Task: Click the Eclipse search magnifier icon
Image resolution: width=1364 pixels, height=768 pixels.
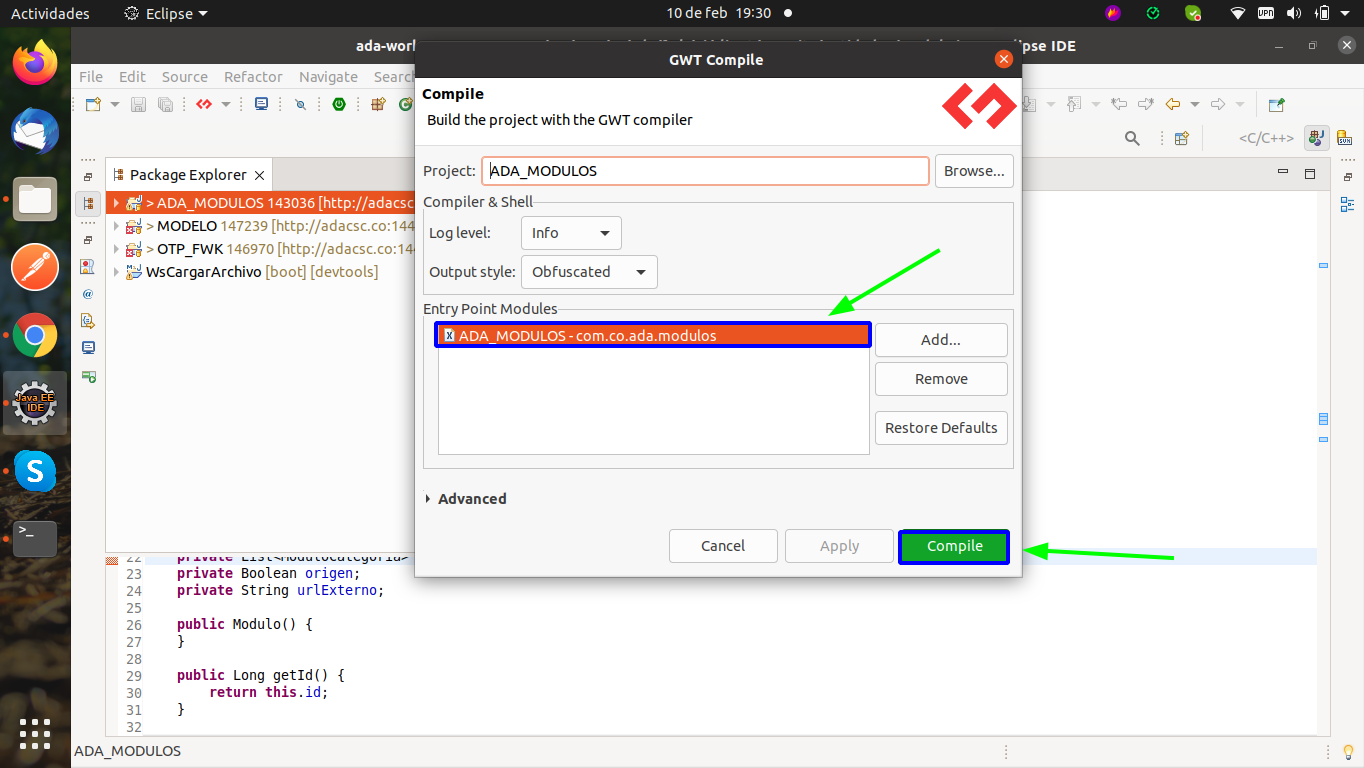Action: tap(1132, 138)
